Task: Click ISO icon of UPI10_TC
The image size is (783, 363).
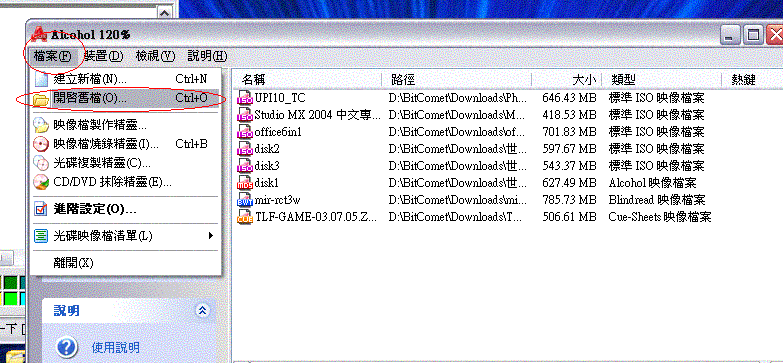Action: coord(245,97)
